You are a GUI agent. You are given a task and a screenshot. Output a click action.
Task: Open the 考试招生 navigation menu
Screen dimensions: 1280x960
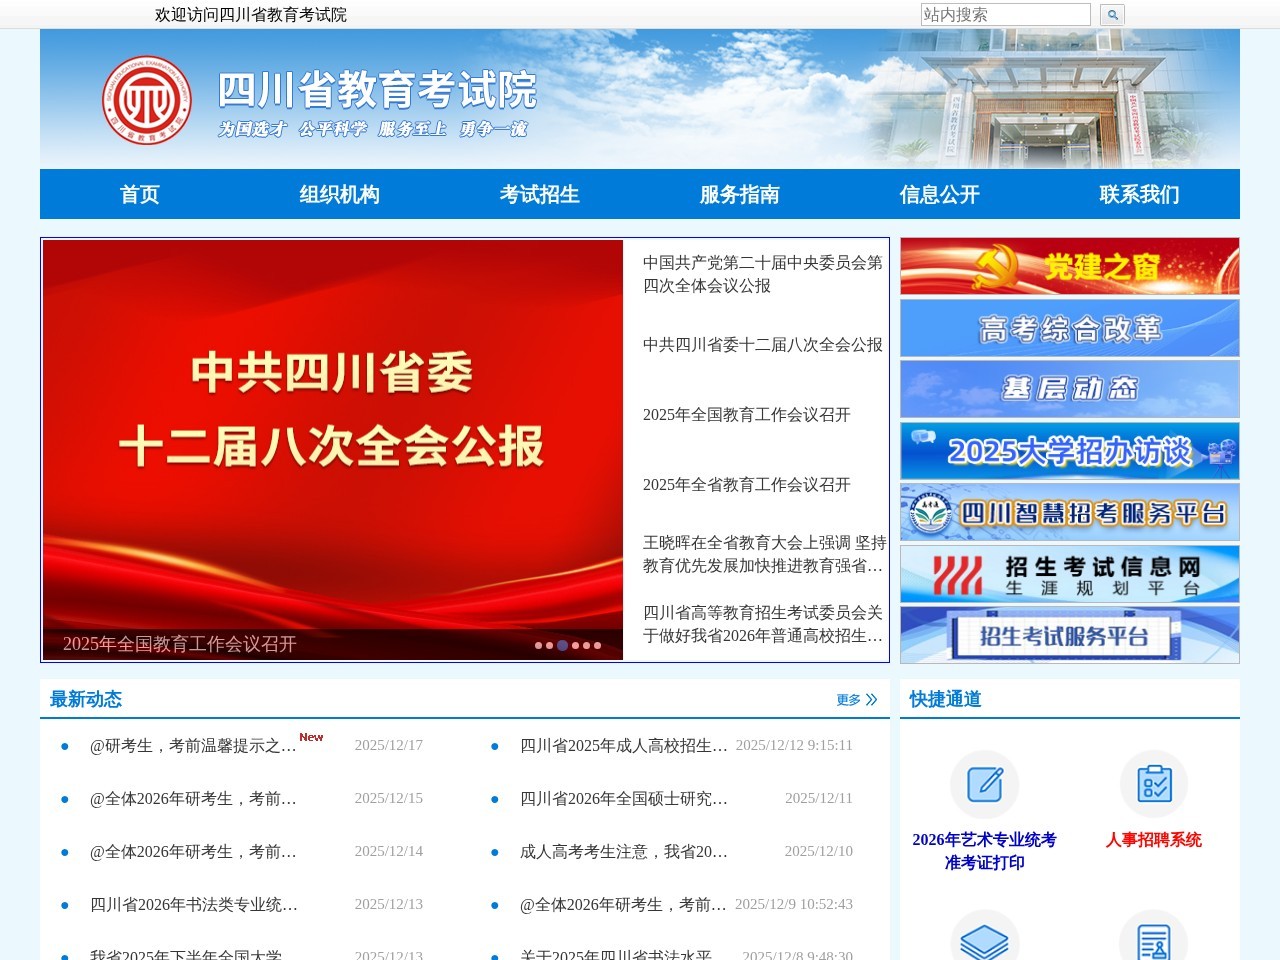tap(539, 194)
